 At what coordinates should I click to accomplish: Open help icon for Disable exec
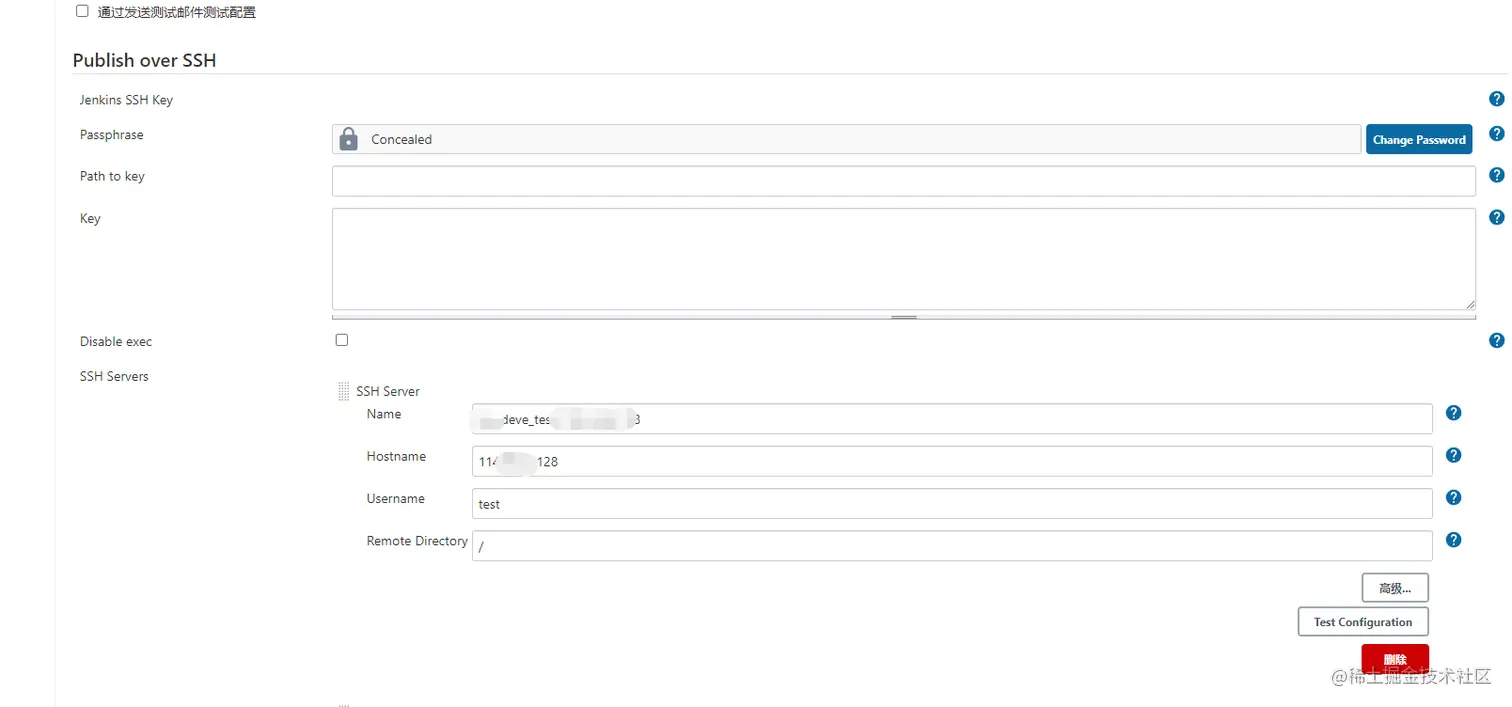[1496, 340]
